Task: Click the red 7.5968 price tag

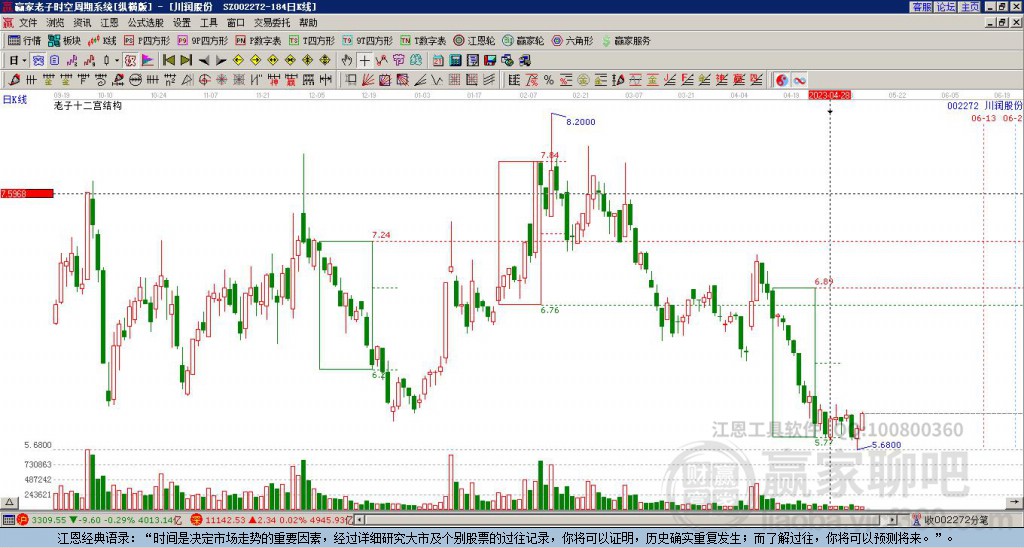Action: (x=27, y=193)
